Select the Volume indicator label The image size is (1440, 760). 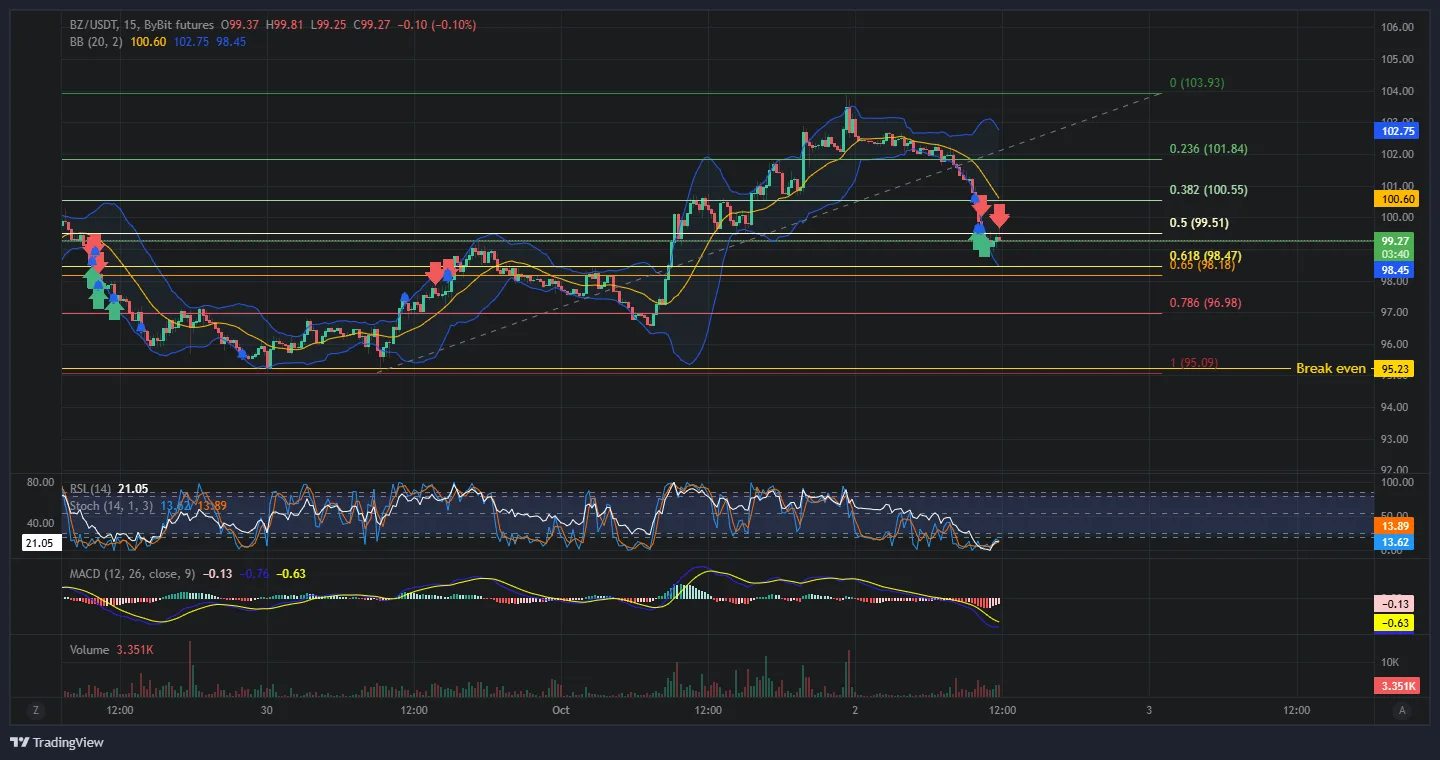[x=89, y=650]
